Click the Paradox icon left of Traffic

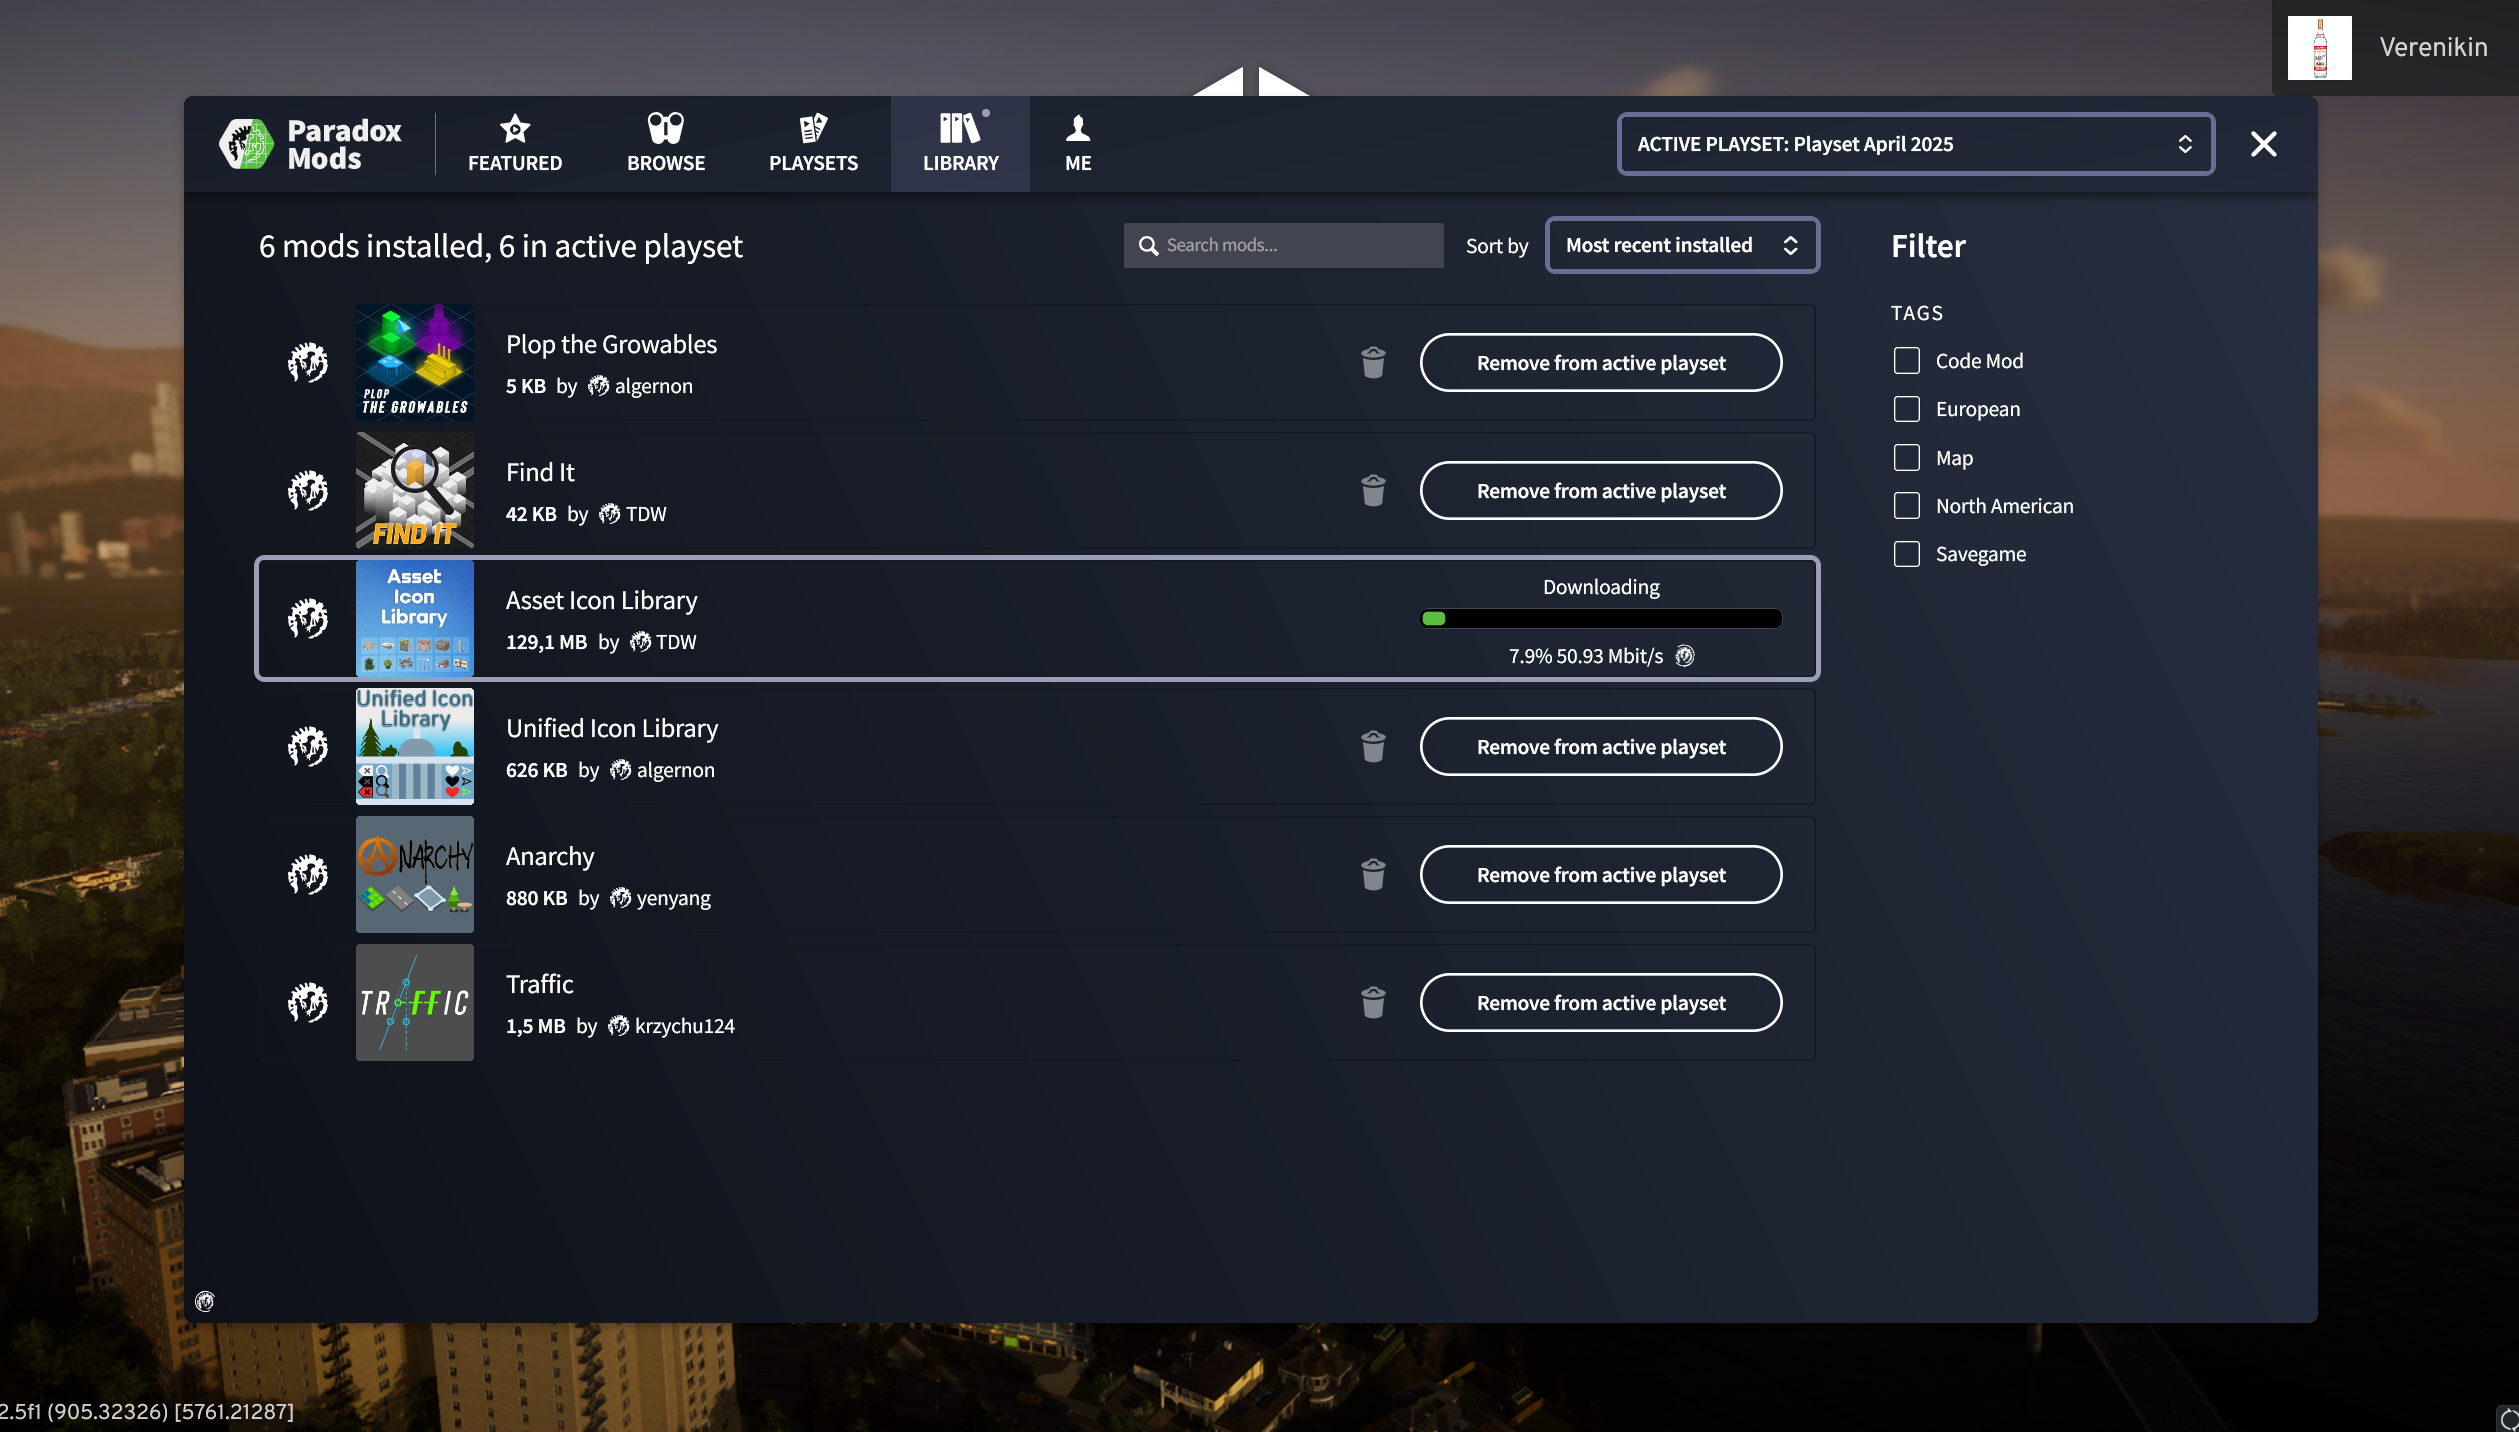(x=308, y=1002)
